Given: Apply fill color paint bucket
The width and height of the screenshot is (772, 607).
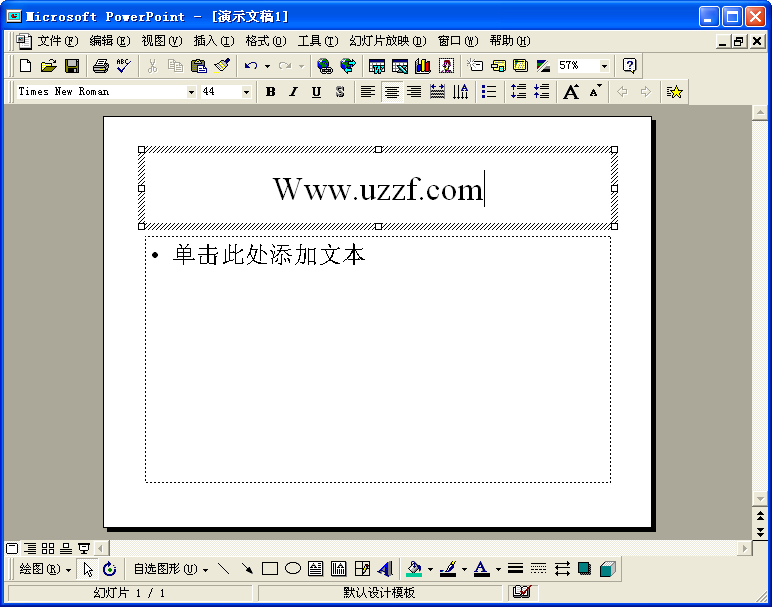Looking at the screenshot, I should tap(414, 569).
